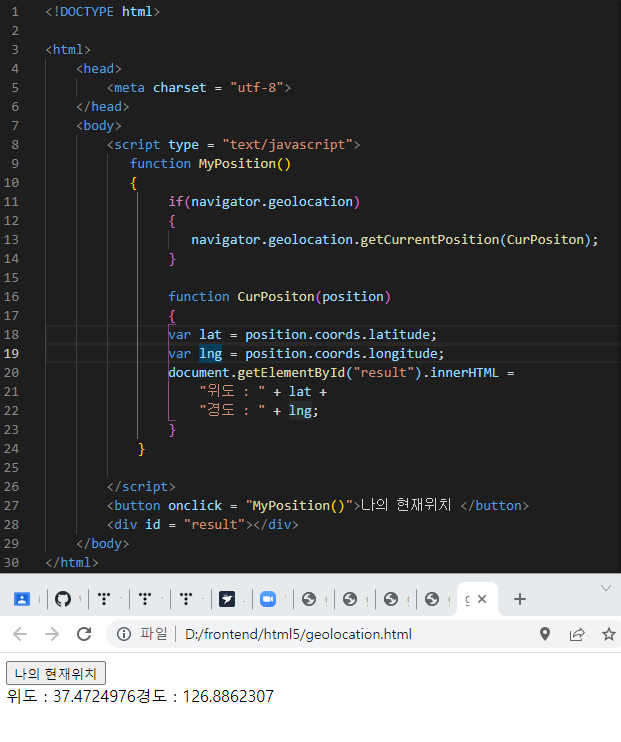The height and width of the screenshot is (742, 621).
Task: Click the "위도 : " string in code
Action: (232, 391)
